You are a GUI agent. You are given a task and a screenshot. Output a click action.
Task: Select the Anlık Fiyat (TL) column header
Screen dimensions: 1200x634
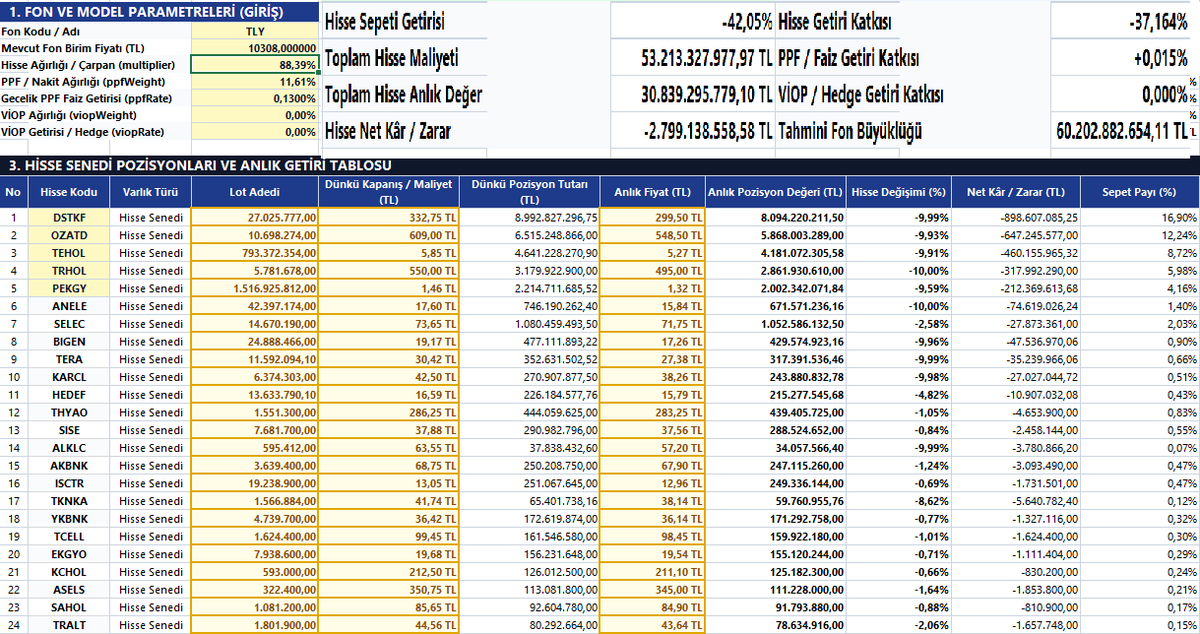652,192
